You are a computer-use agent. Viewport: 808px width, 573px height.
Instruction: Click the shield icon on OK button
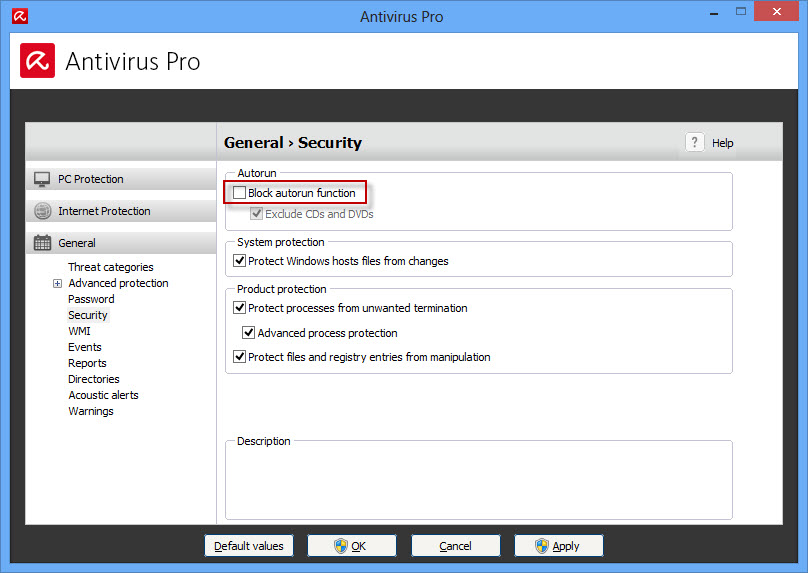[341, 546]
